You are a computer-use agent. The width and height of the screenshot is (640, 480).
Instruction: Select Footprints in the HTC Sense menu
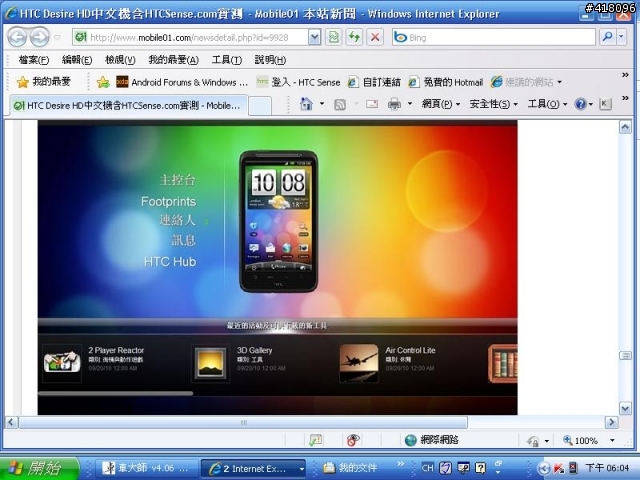[169, 201]
